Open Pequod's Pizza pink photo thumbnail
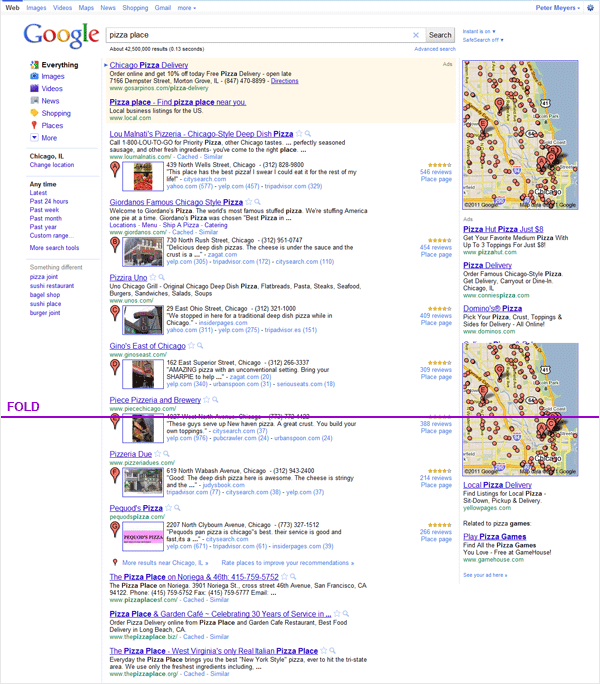Image resolution: width=600 pixels, height=684 pixels. click(143, 537)
